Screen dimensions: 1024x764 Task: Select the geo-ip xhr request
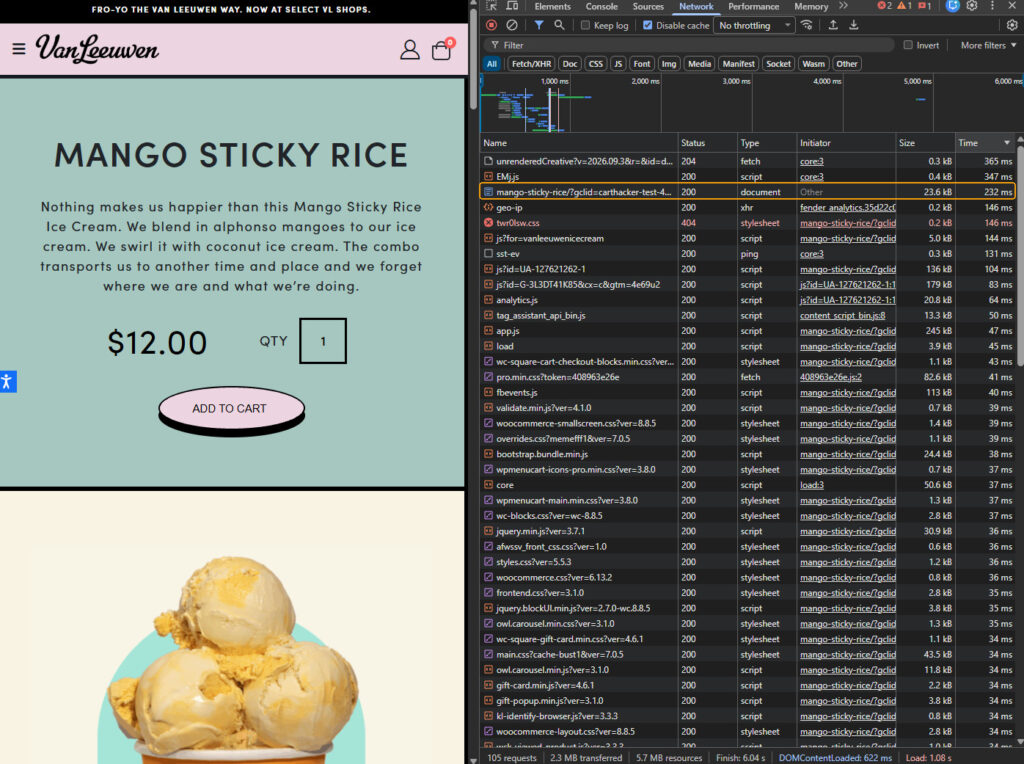747,208
